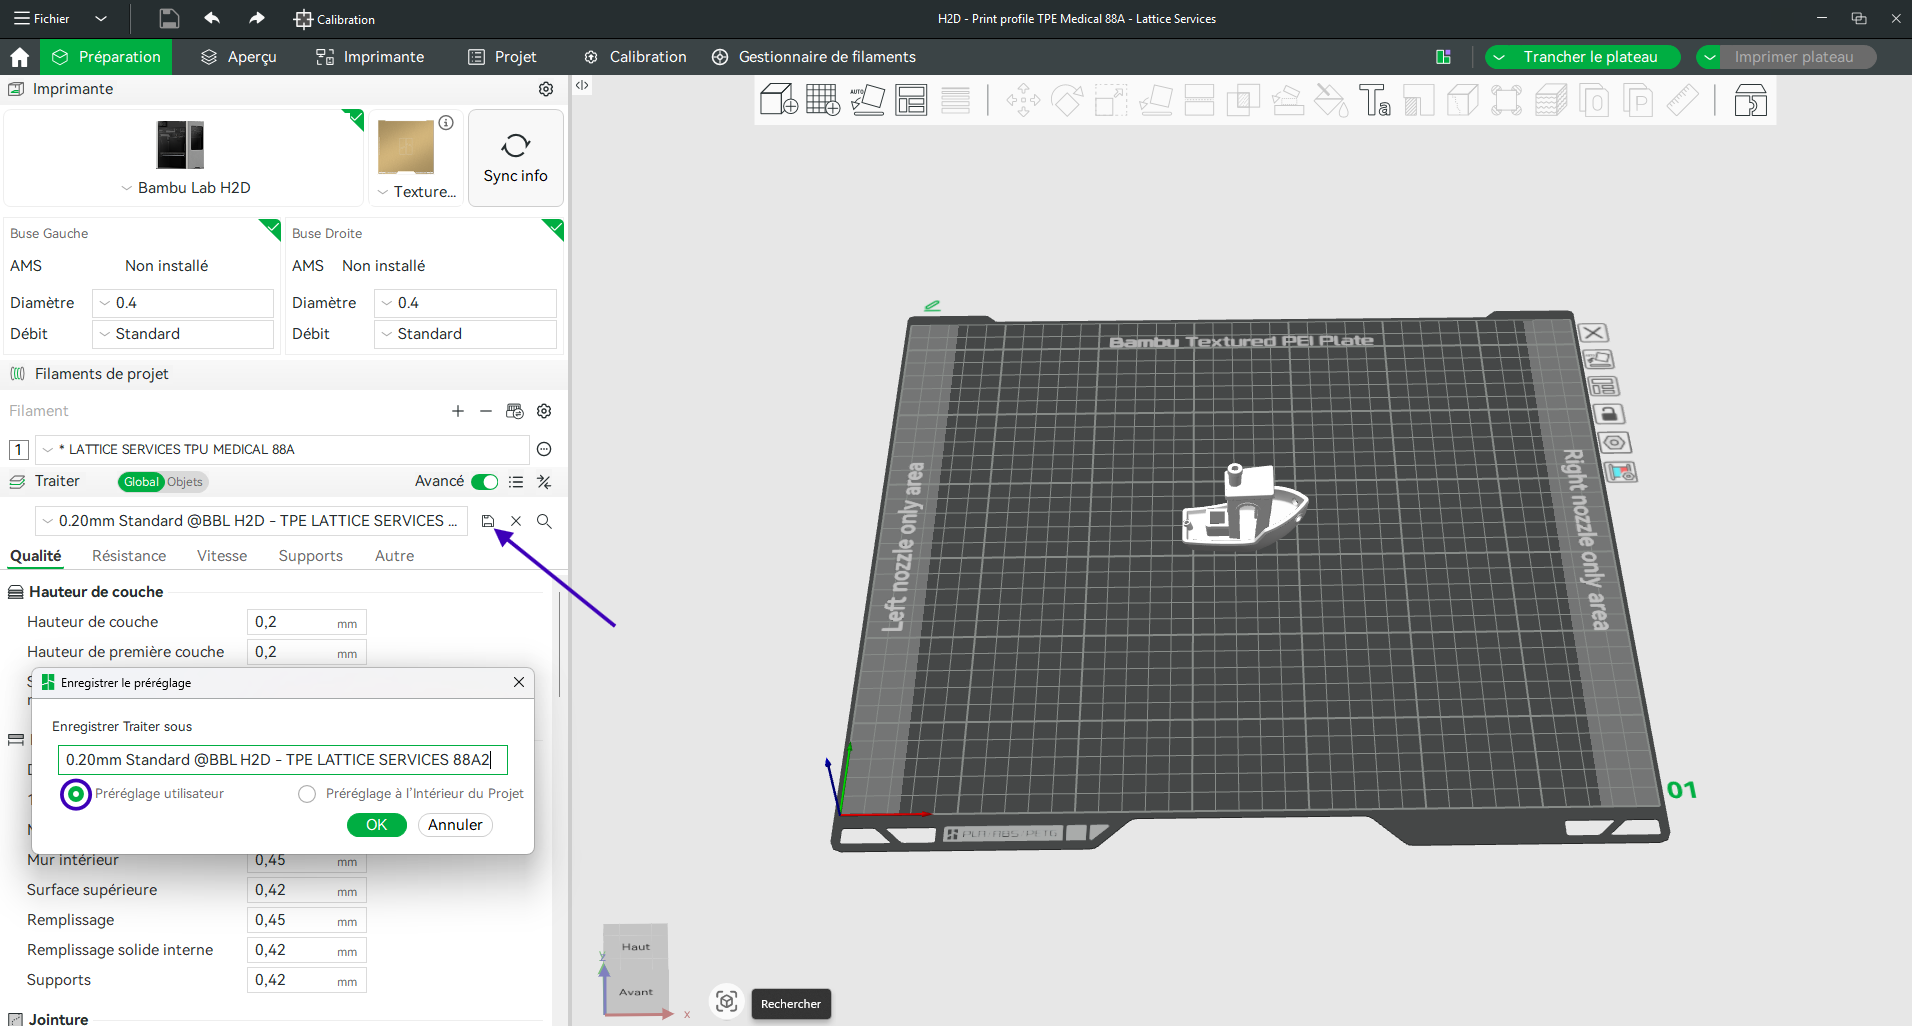Open the Préparation tab
1912x1026 pixels.
pos(106,57)
